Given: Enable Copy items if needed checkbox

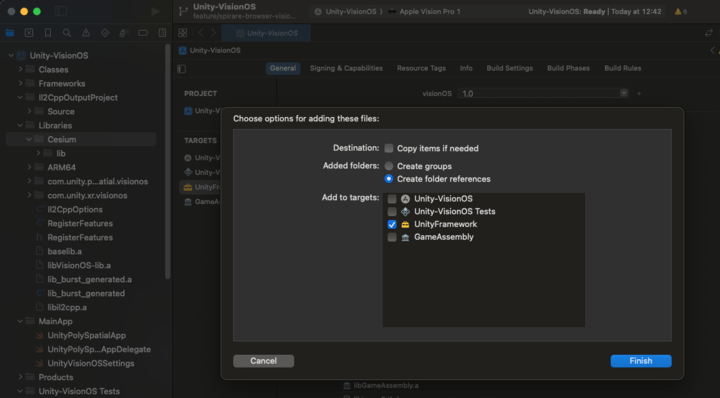Looking at the screenshot, I should coord(389,148).
